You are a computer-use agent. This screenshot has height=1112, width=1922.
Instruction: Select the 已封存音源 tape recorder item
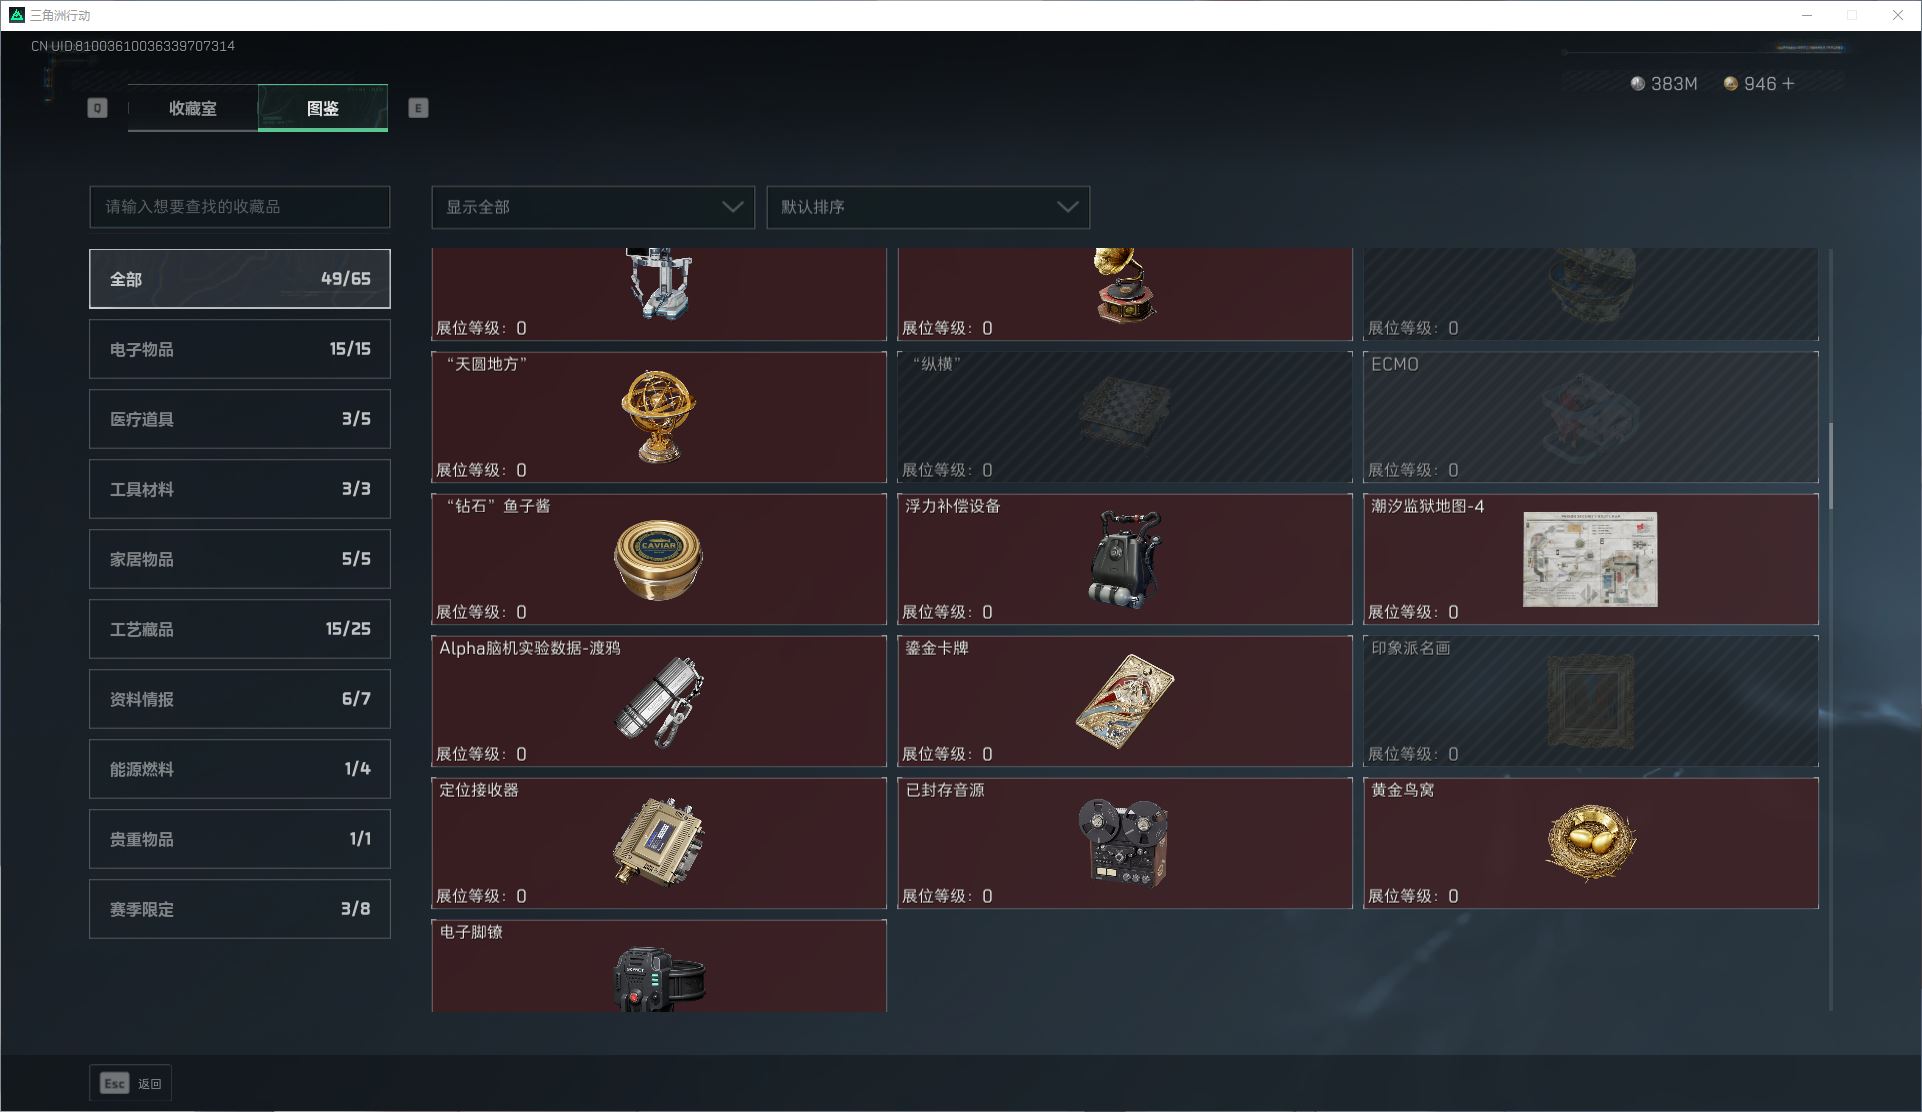point(1125,843)
